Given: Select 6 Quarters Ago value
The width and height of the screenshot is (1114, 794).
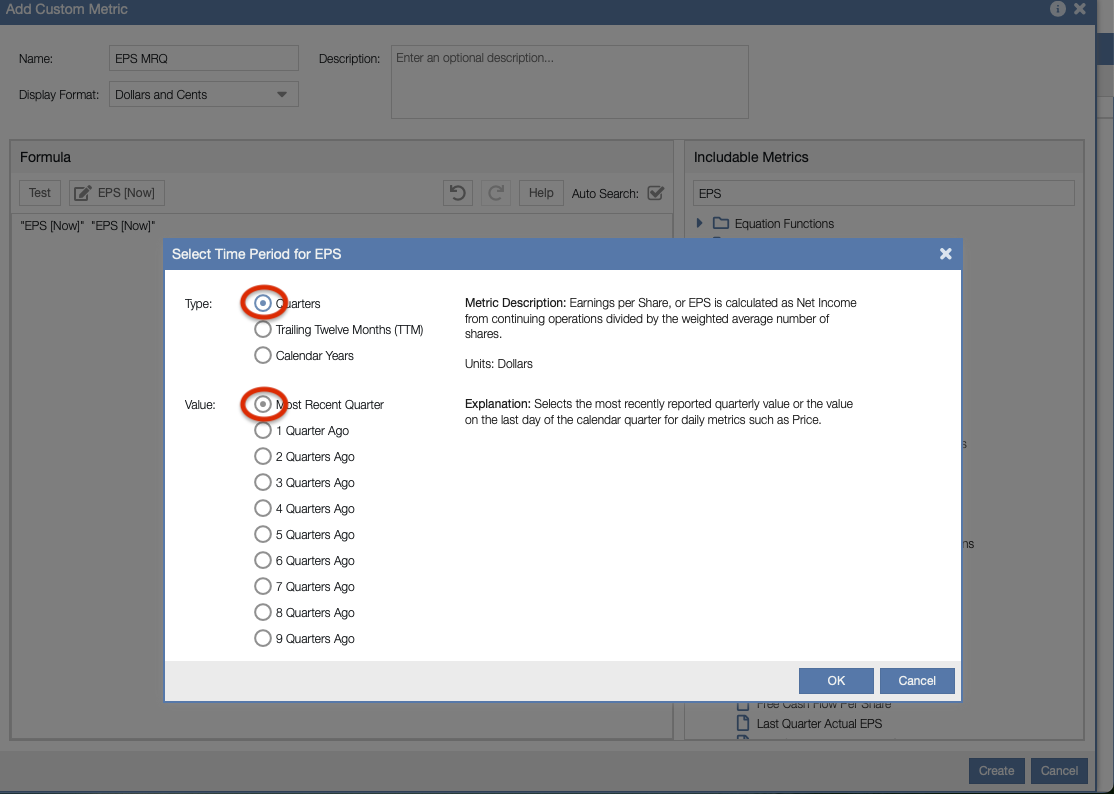Looking at the screenshot, I should point(263,560).
